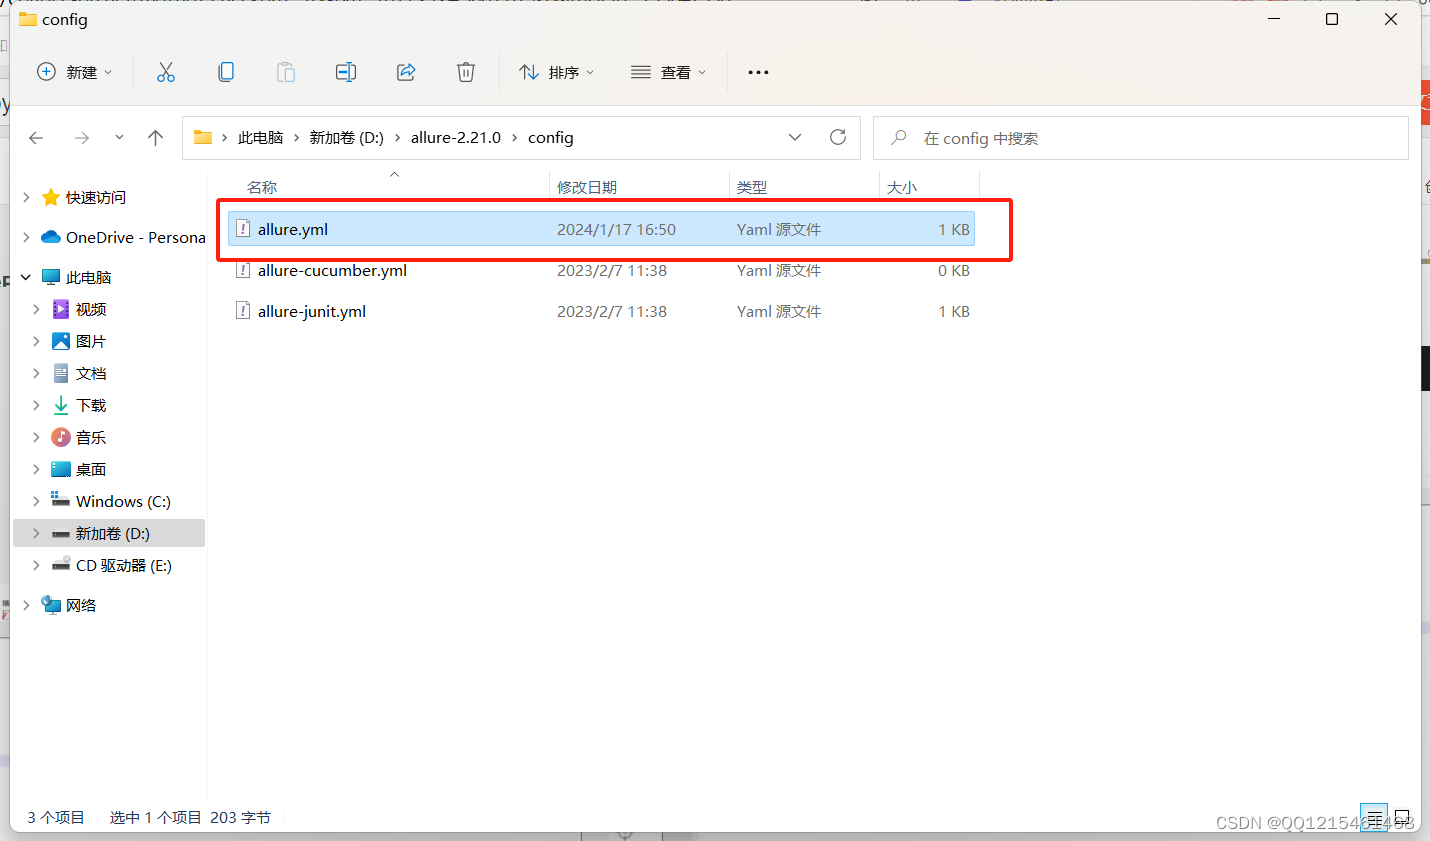Click the Cut scissors icon
Screen dimensions: 1430x841
click(x=166, y=72)
